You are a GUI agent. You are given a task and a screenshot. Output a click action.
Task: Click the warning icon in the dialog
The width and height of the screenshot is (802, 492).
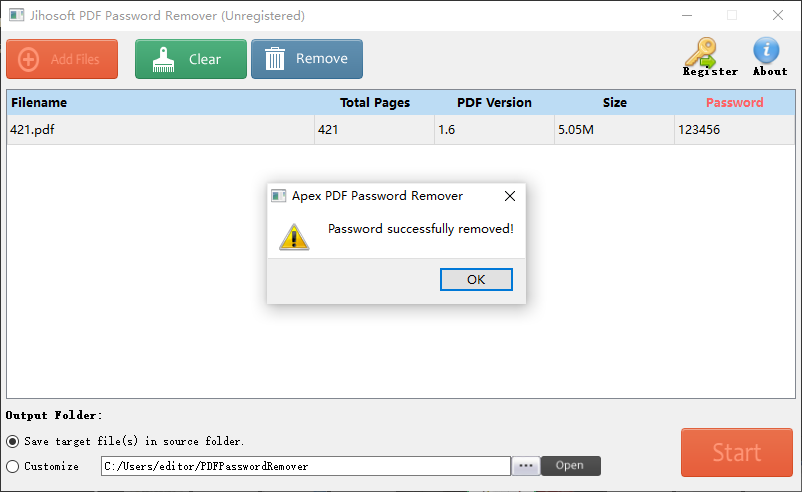coord(293,236)
